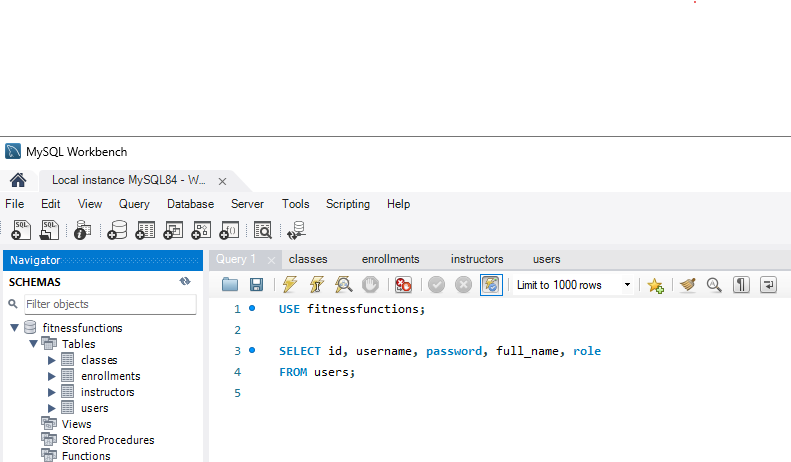
Task: Switch to the classes tab
Action: coord(308,259)
